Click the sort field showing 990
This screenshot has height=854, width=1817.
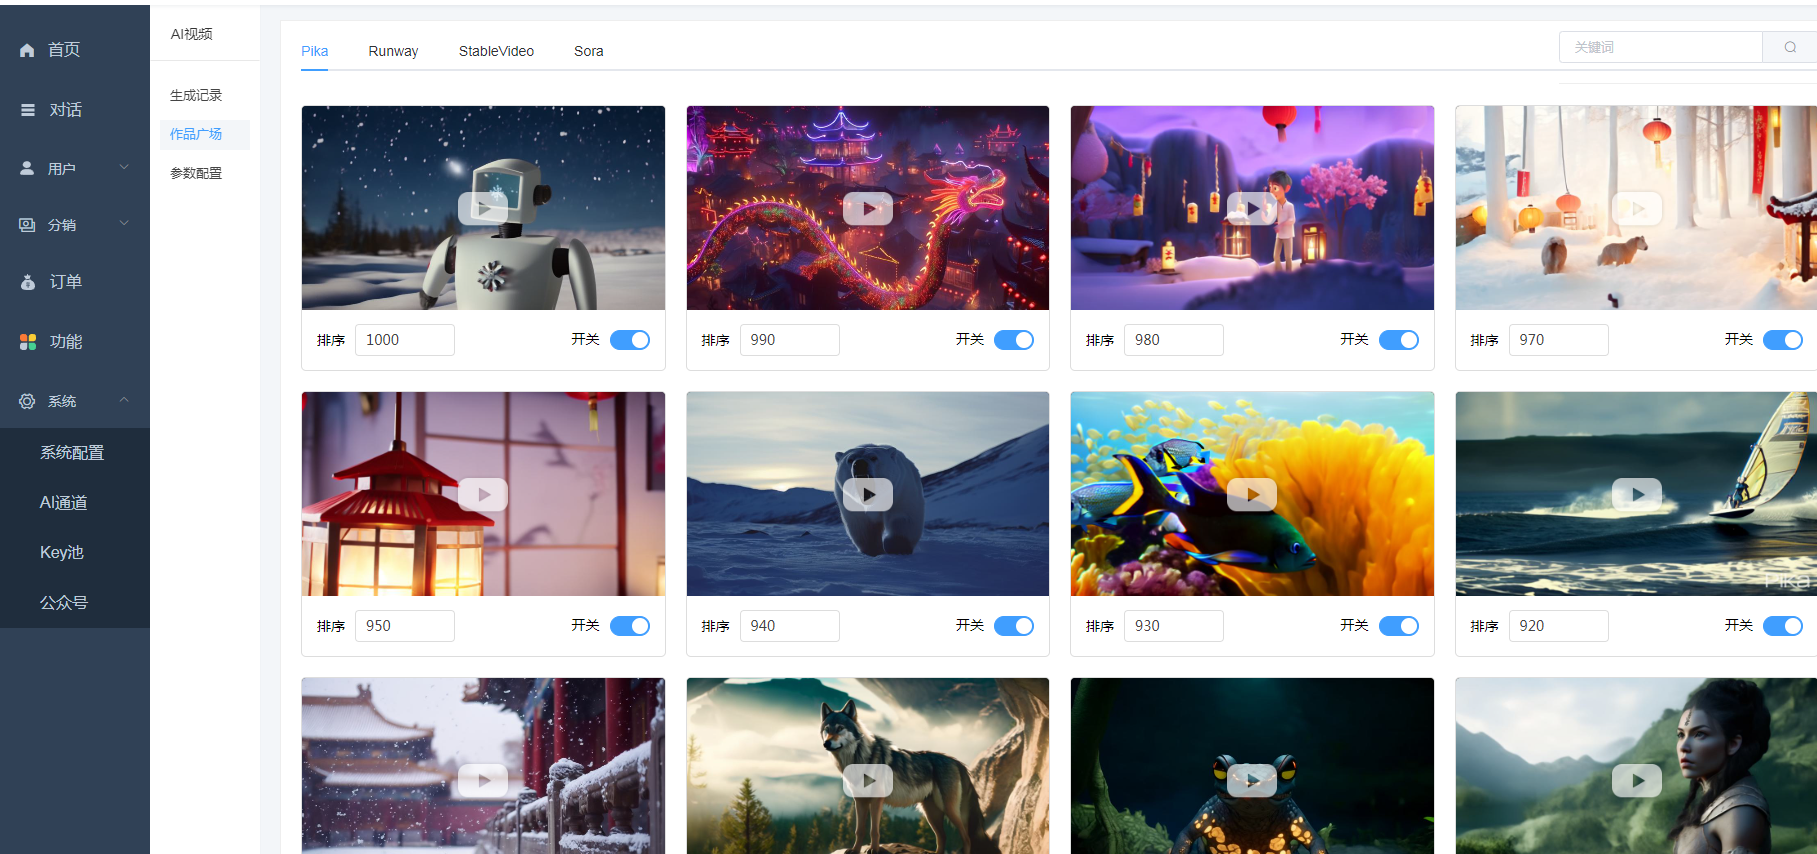point(790,340)
